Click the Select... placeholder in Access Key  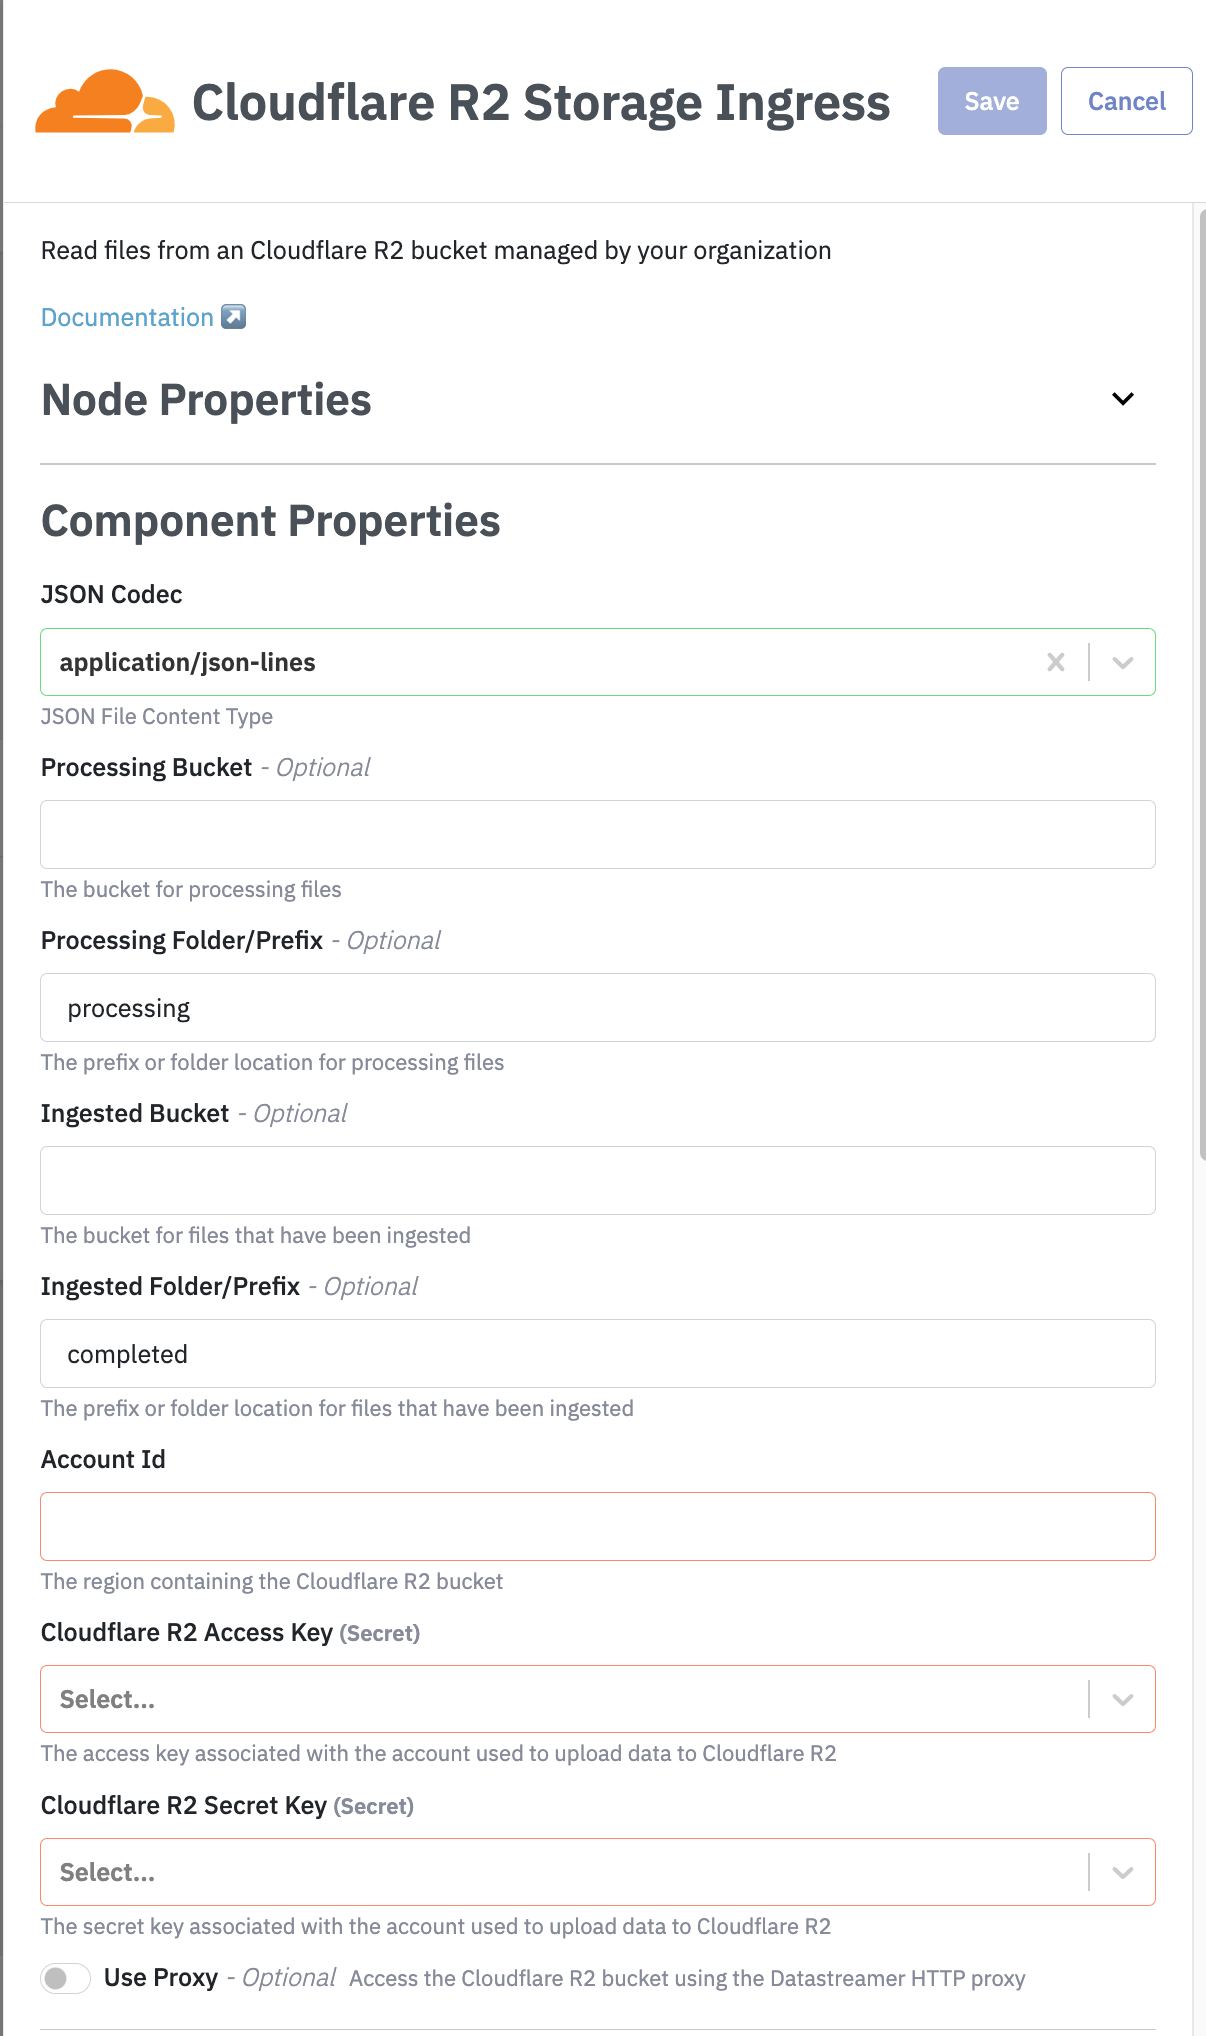pos(108,1699)
